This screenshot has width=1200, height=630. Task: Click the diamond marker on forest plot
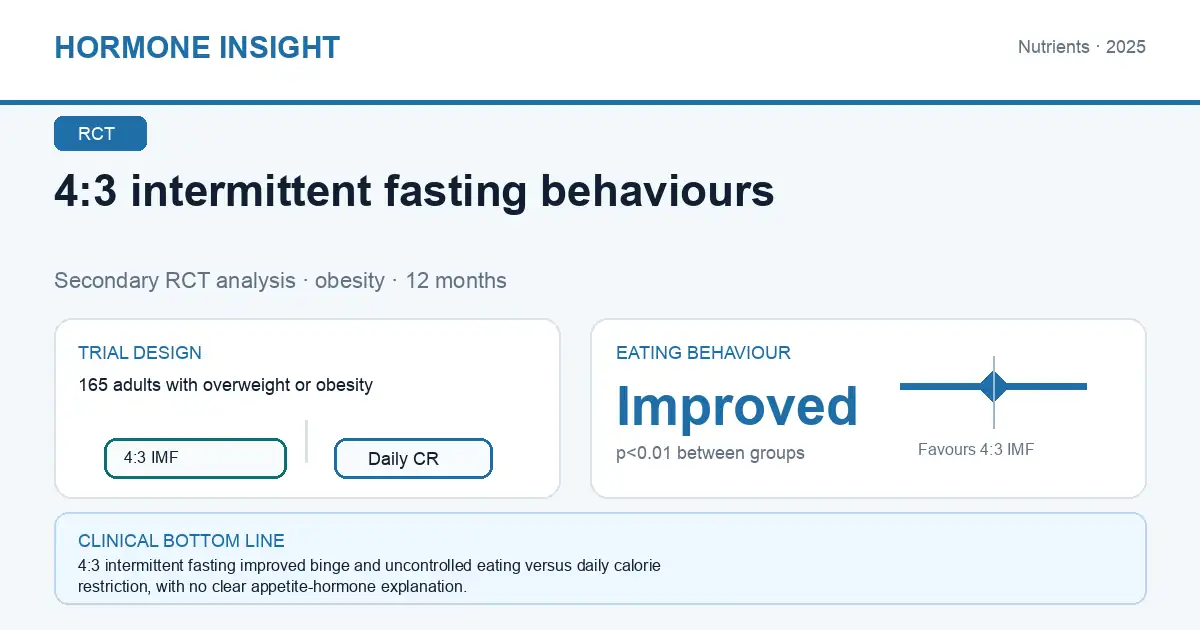(x=994, y=386)
